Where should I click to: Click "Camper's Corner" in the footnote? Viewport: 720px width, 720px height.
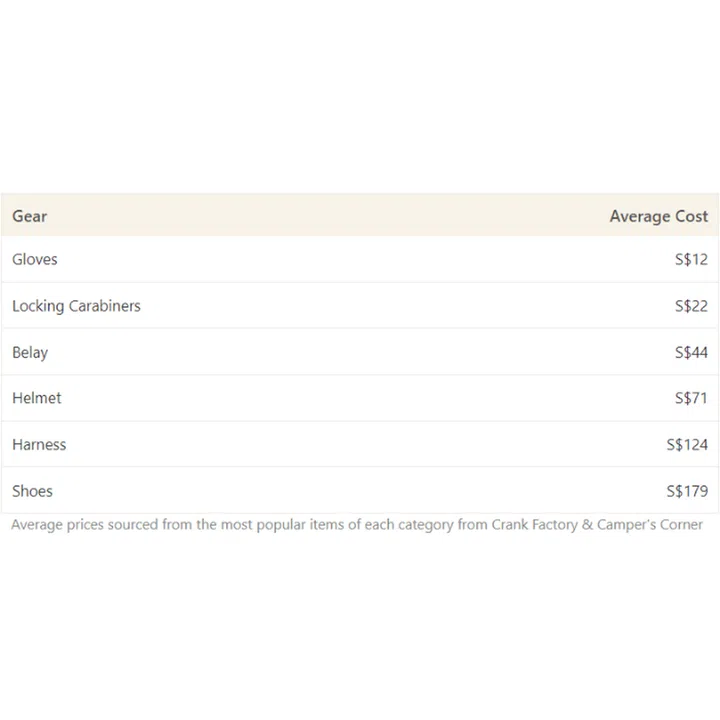(649, 524)
